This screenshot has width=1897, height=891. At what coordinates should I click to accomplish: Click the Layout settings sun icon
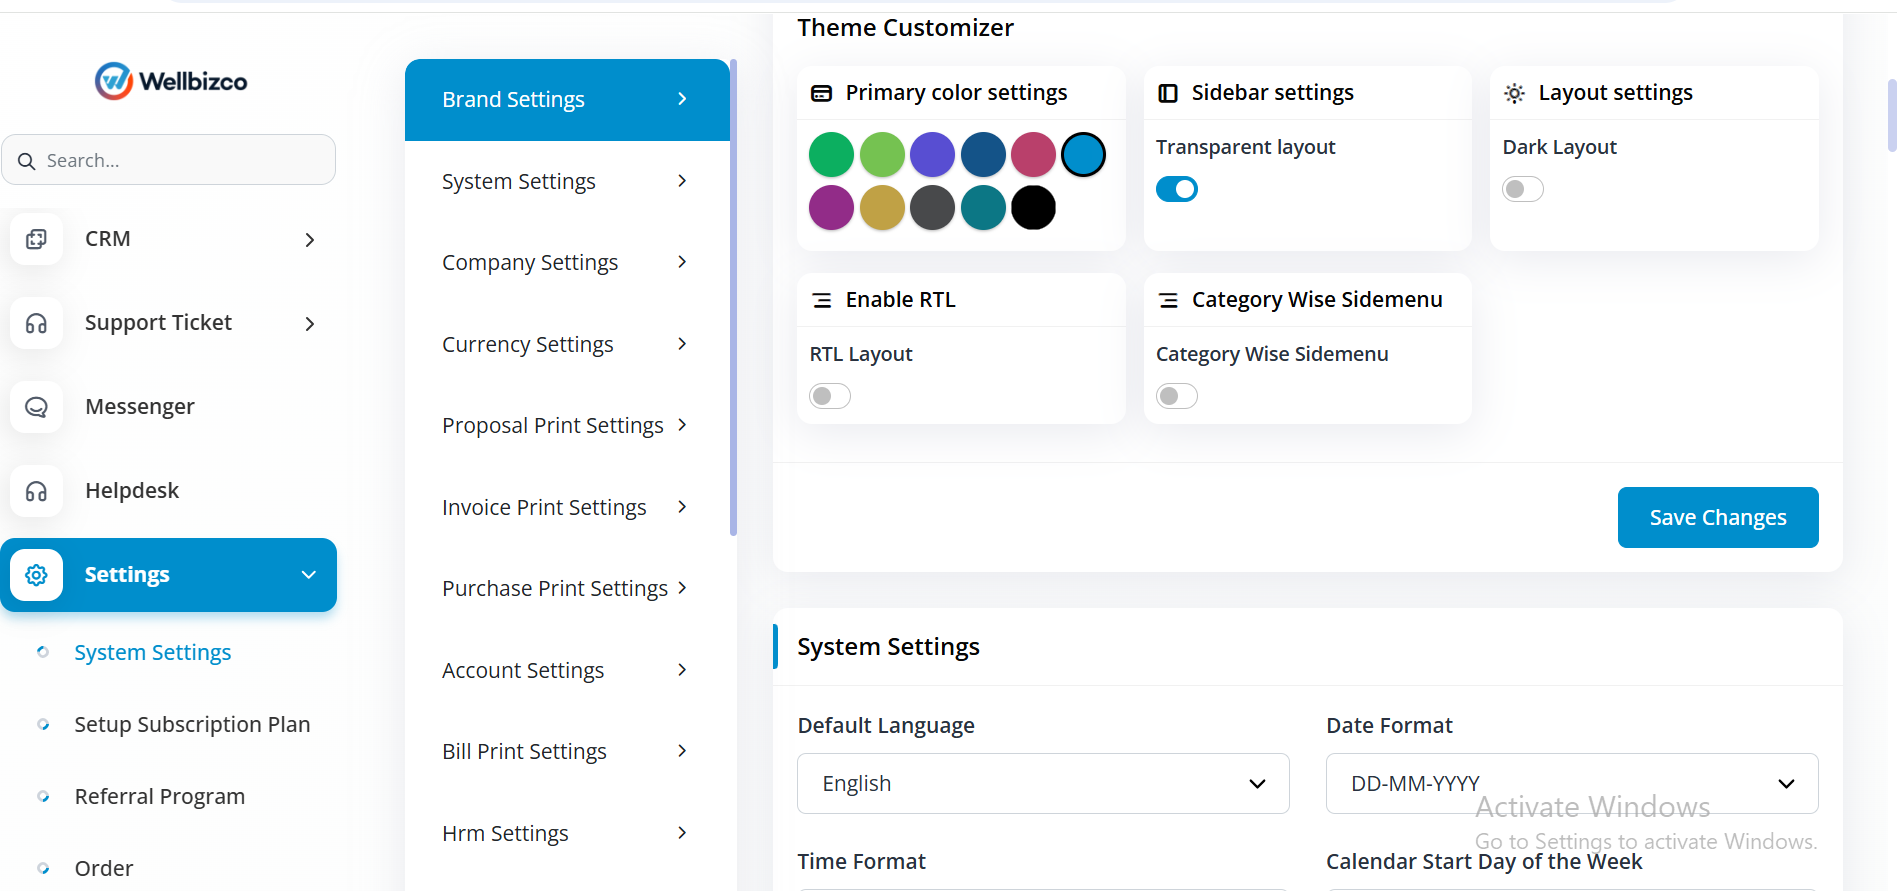click(x=1514, y=93)
